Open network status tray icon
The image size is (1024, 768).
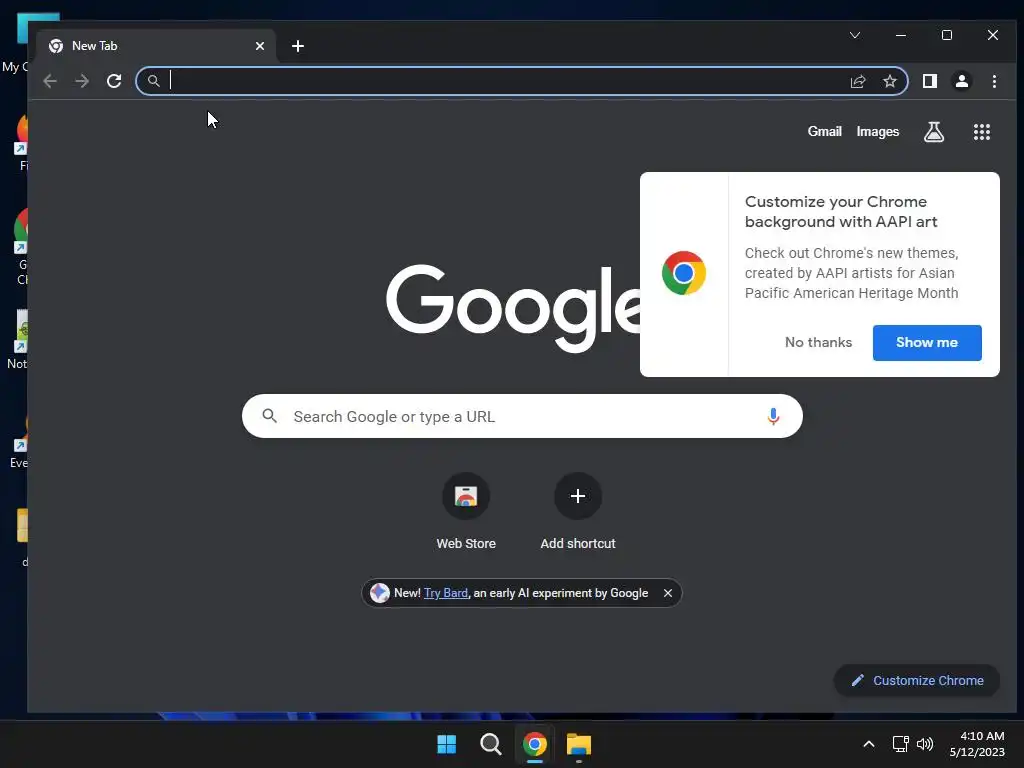(901, 744)
